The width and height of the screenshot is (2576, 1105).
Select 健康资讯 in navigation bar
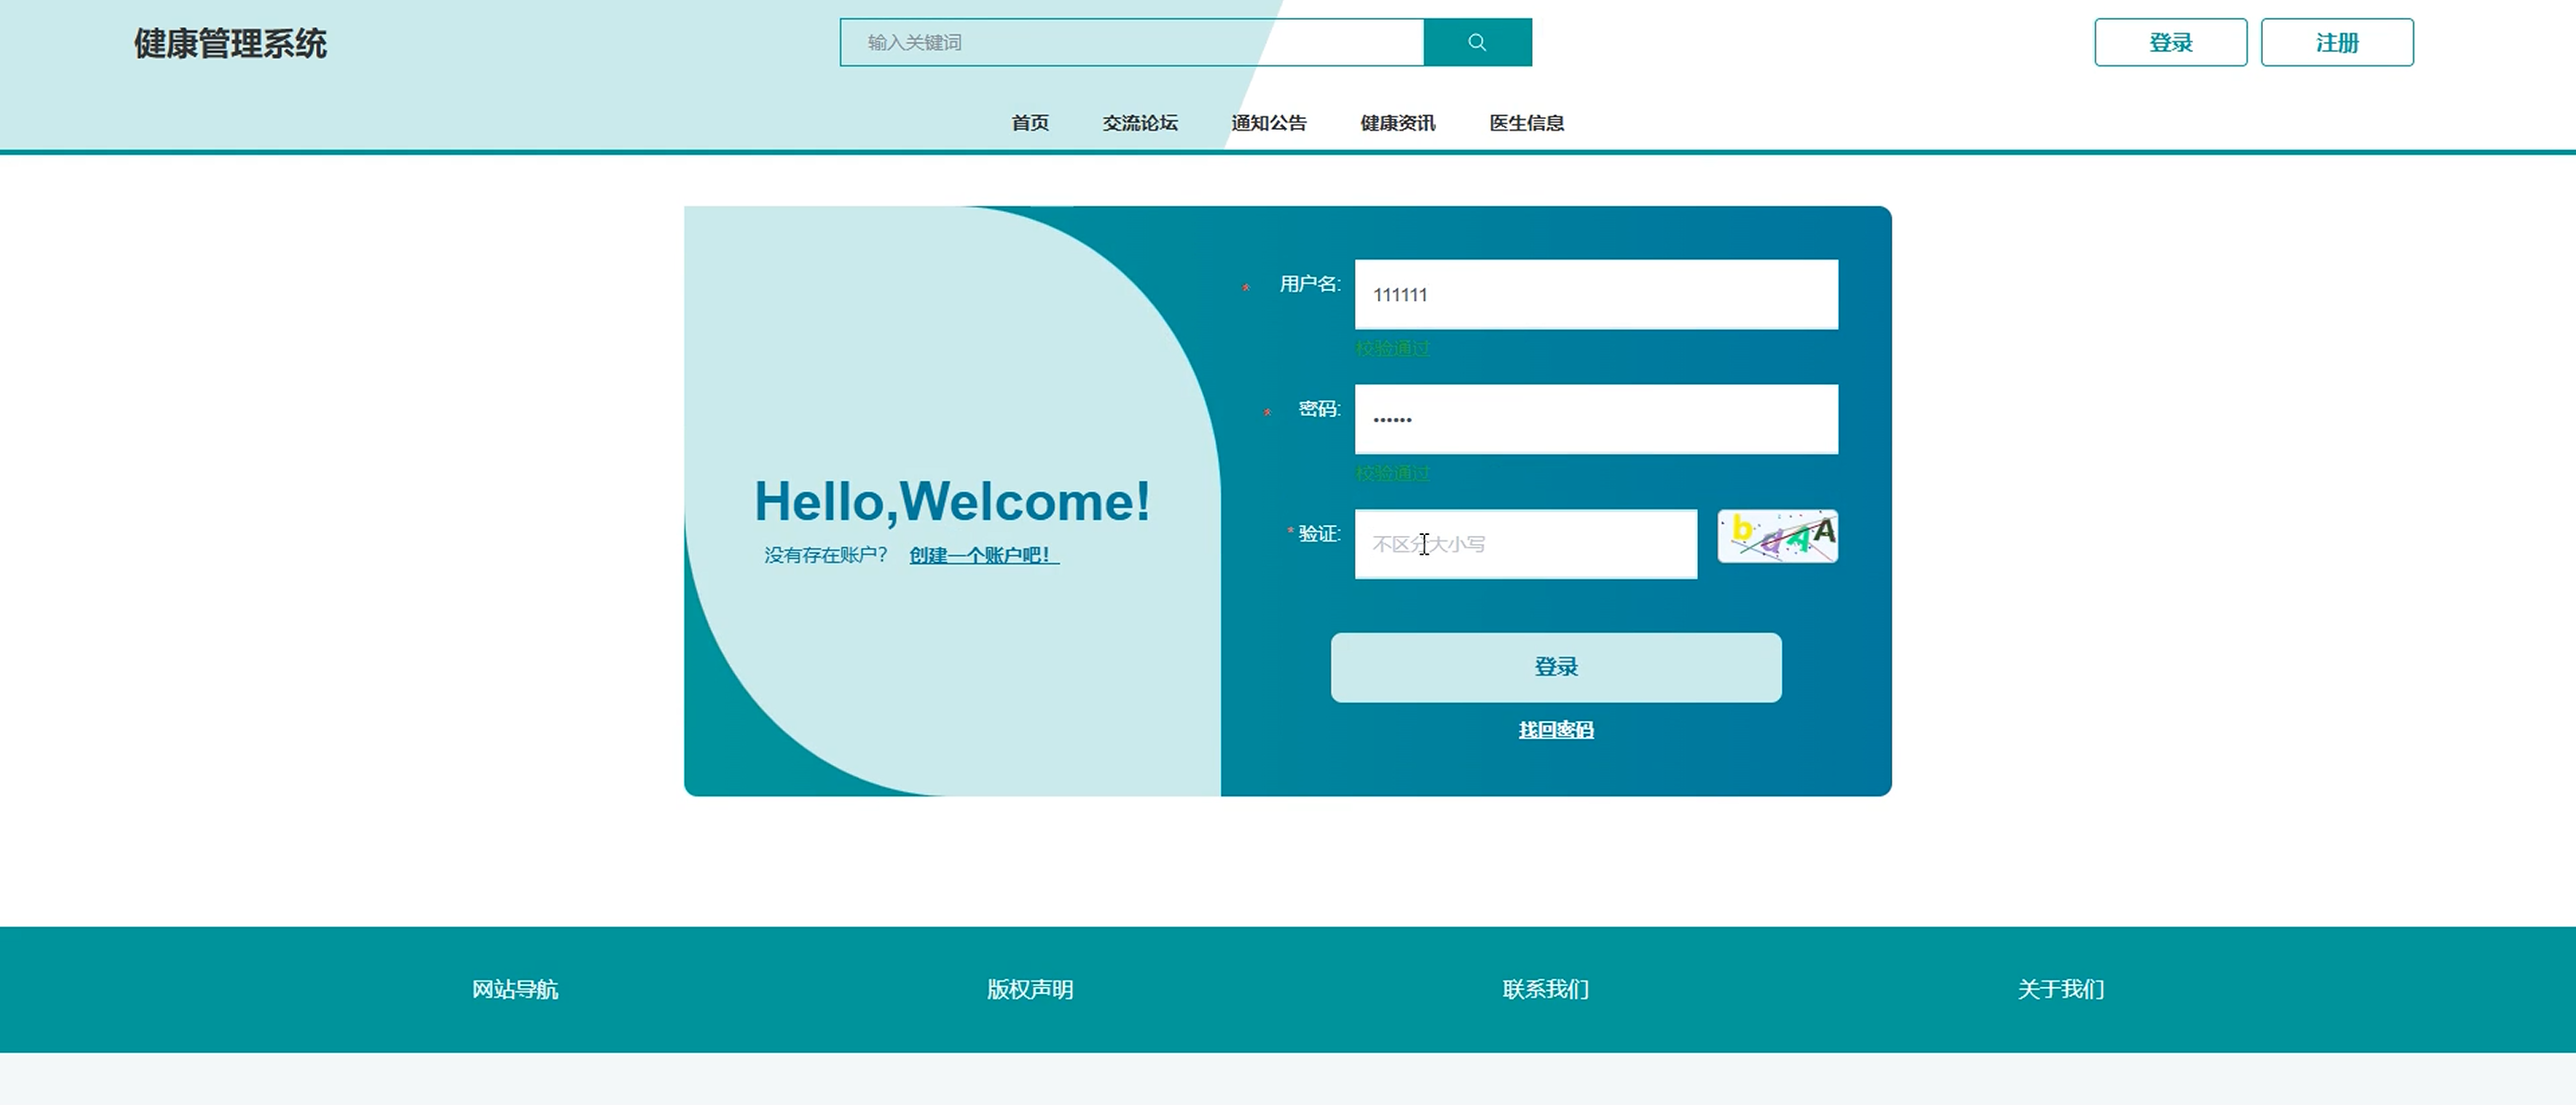[1397, 123]
